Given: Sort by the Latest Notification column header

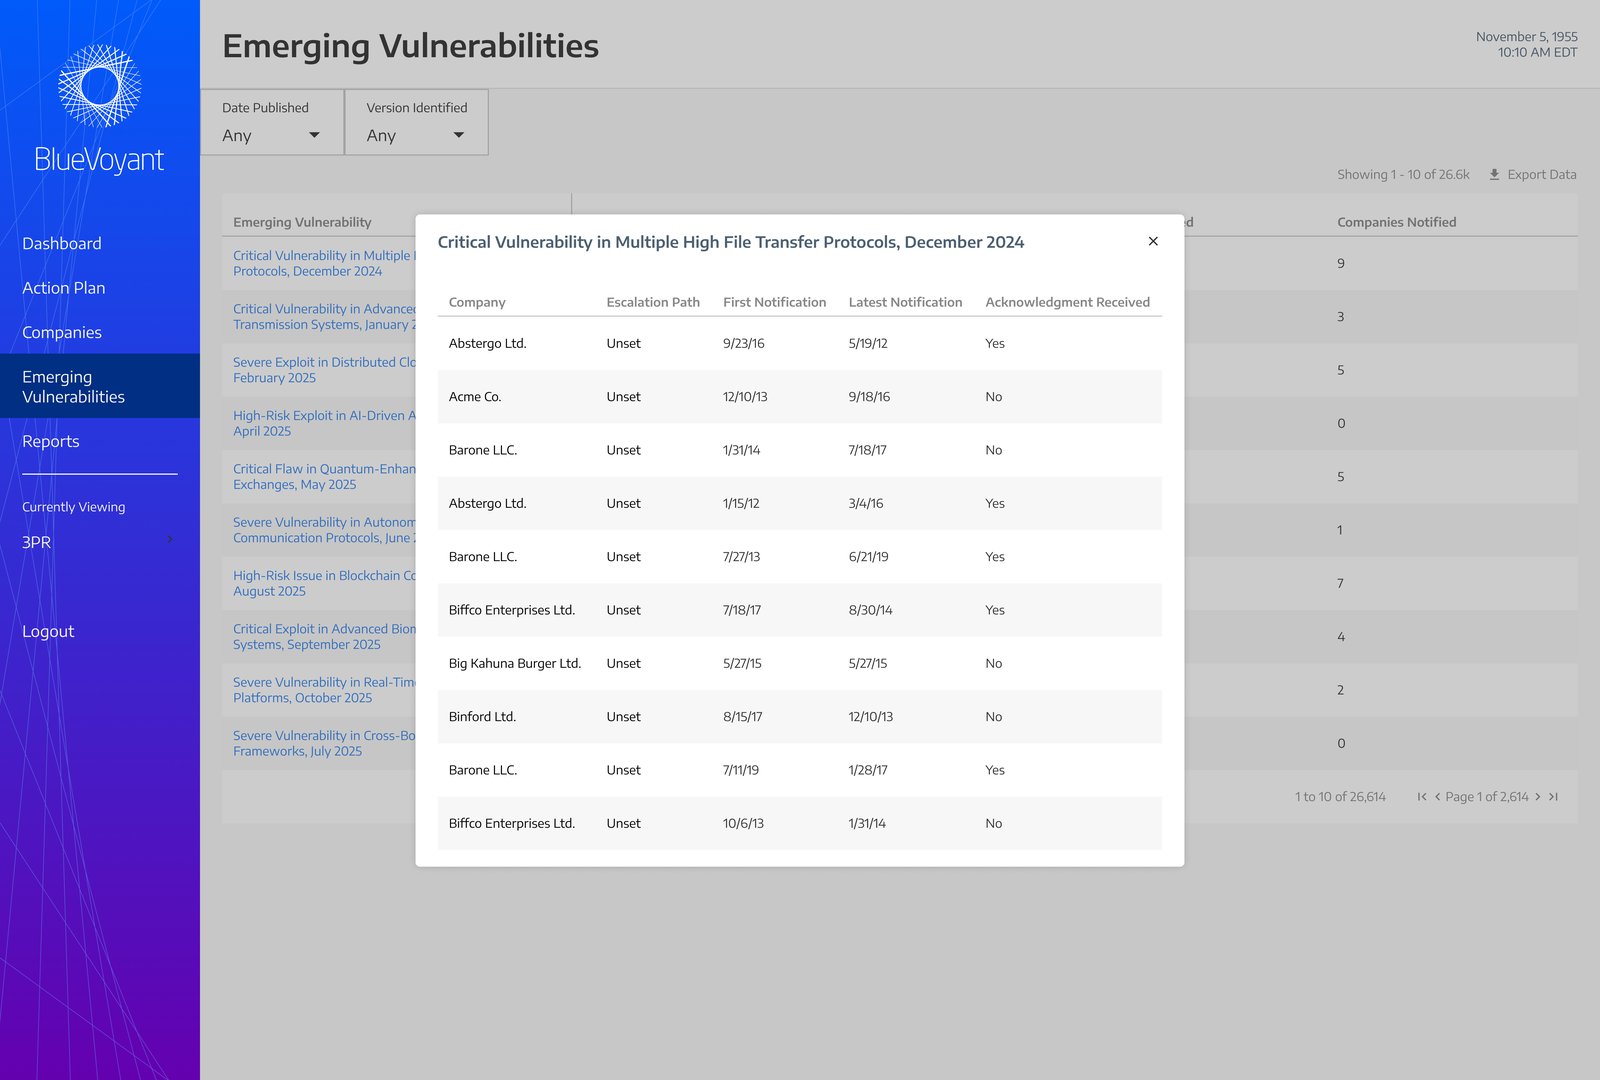Looking at the screenshot, I should [905, 302].
